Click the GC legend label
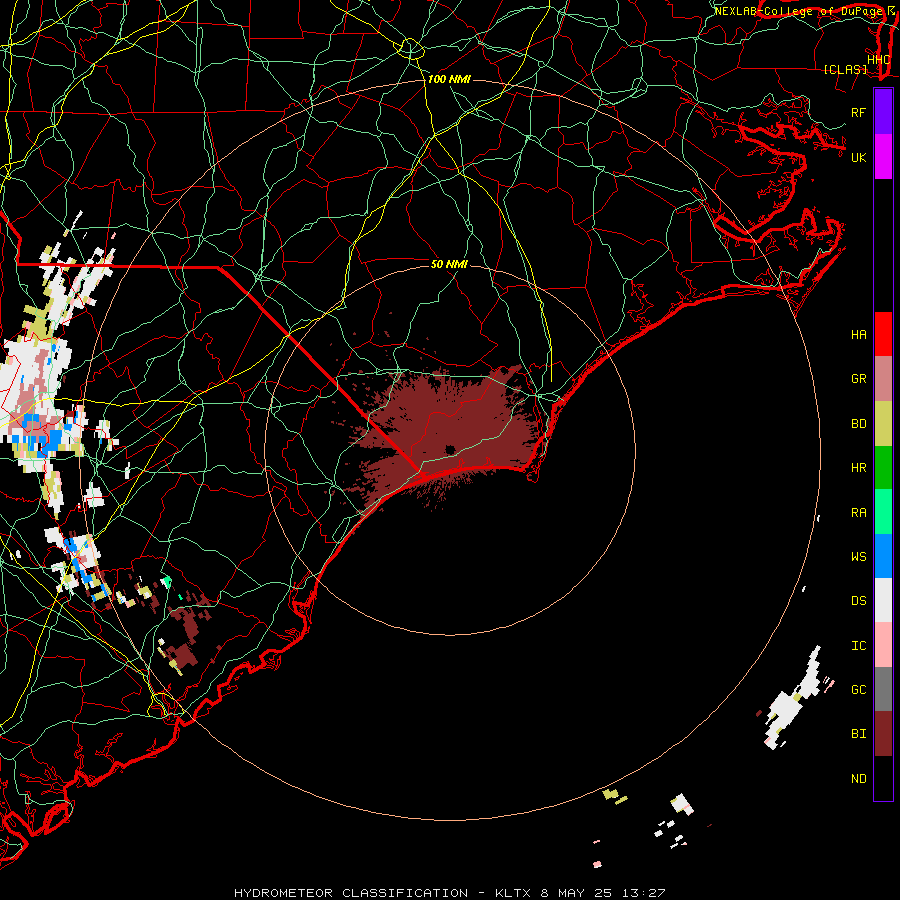This screenshot has height=900, width=900. coord(858,690)
